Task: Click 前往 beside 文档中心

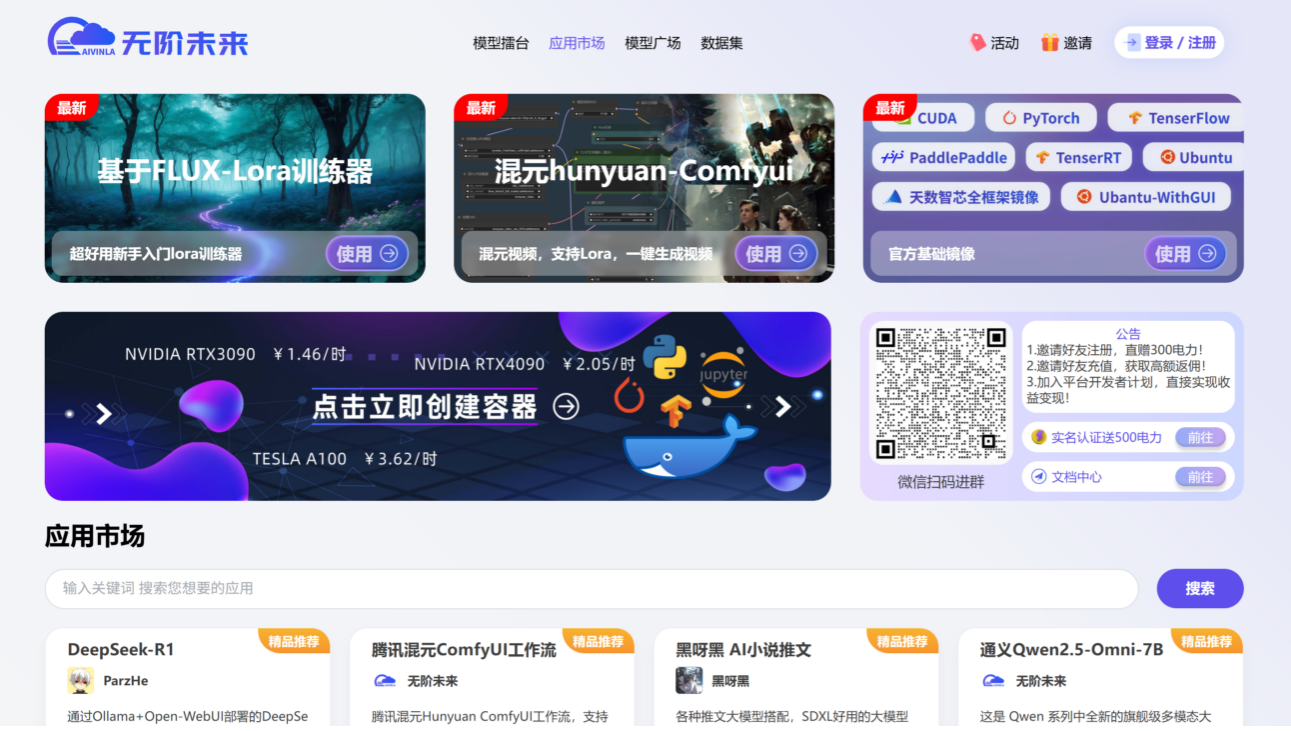Action: [x=1200, y=477]
